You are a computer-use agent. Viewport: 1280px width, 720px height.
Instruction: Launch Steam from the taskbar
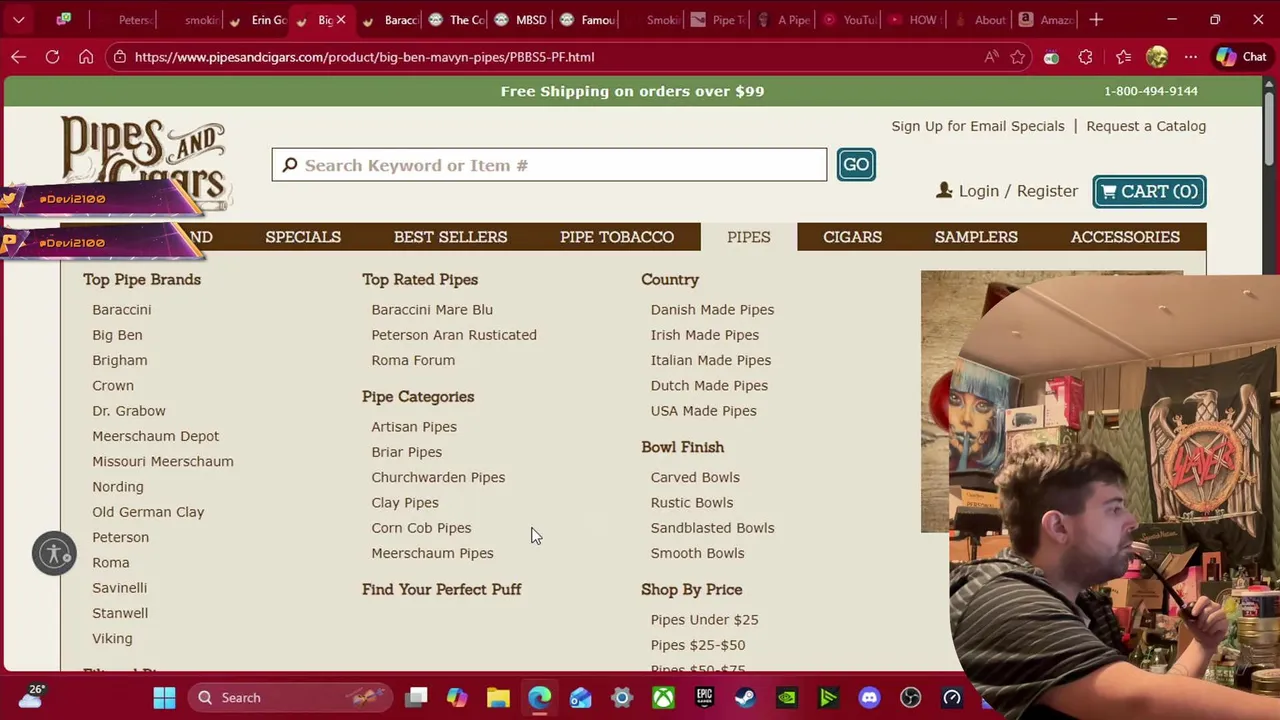(745, 698)
